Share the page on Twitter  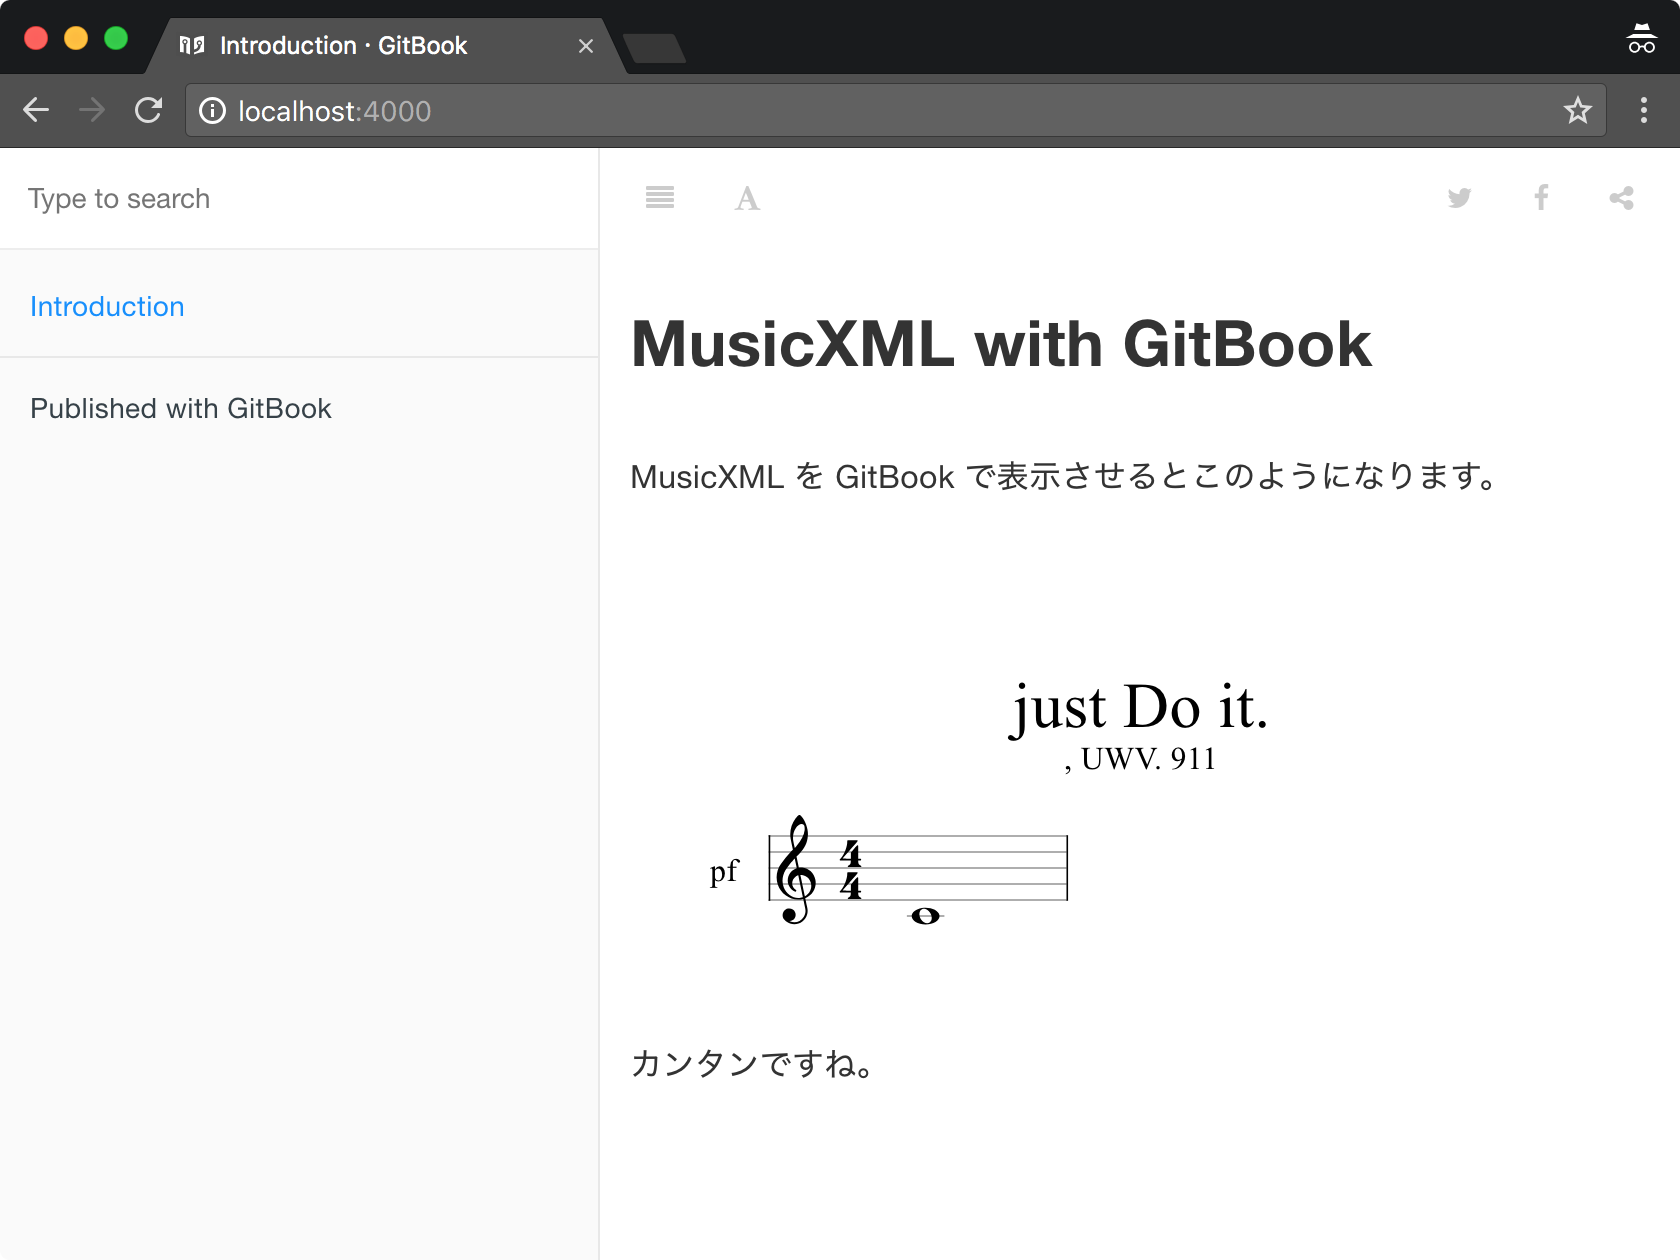click(1459, 198)
